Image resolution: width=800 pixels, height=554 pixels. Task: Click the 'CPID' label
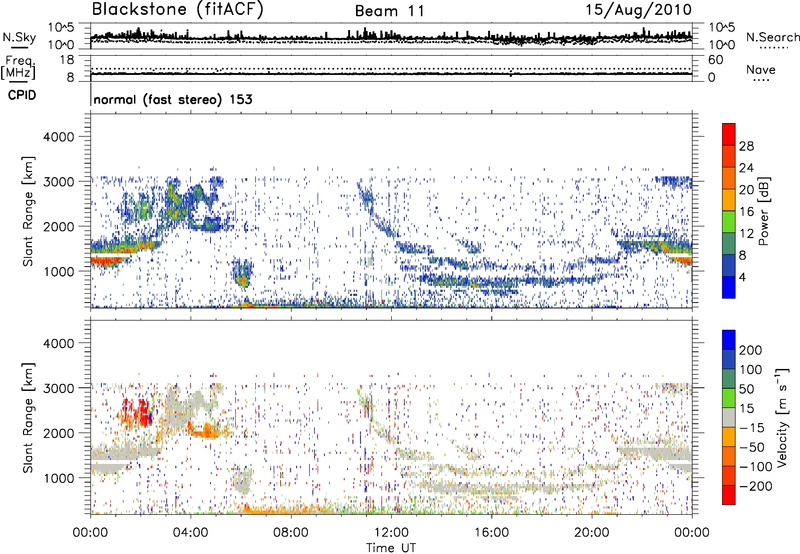22,95
